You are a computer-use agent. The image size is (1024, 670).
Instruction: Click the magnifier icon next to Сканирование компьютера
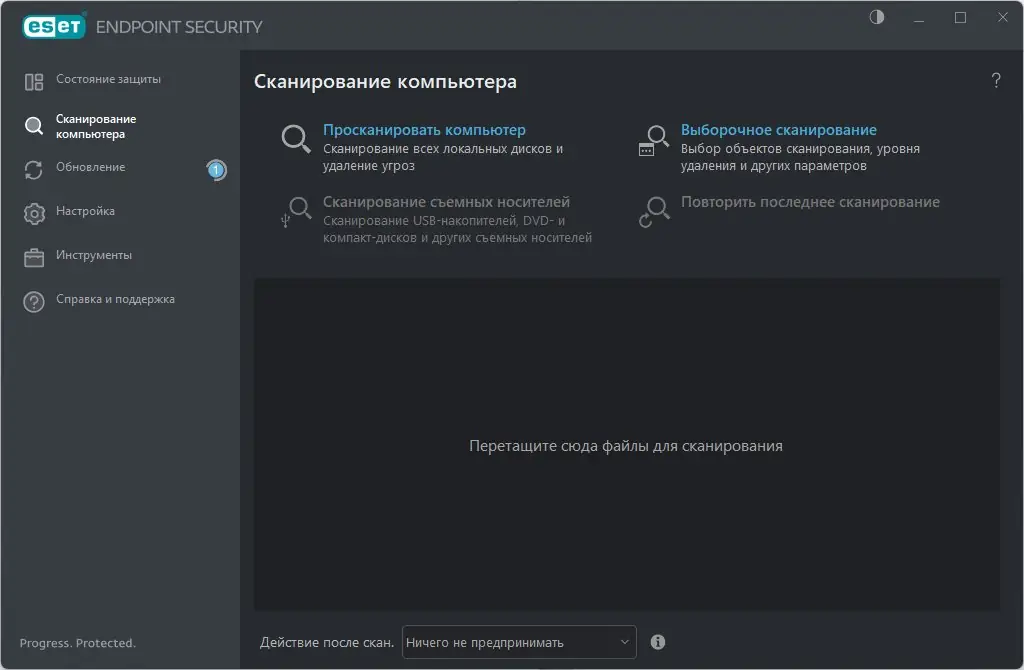click(x=32, y=124)
